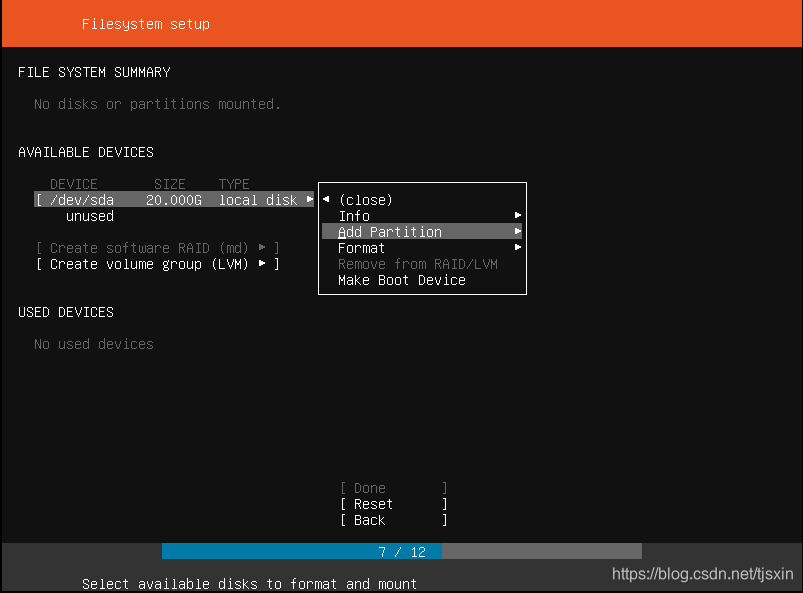Open Create volume group (LVM)
The width and height of the screenshot is (803, 593).
click(x=158, y=264)
